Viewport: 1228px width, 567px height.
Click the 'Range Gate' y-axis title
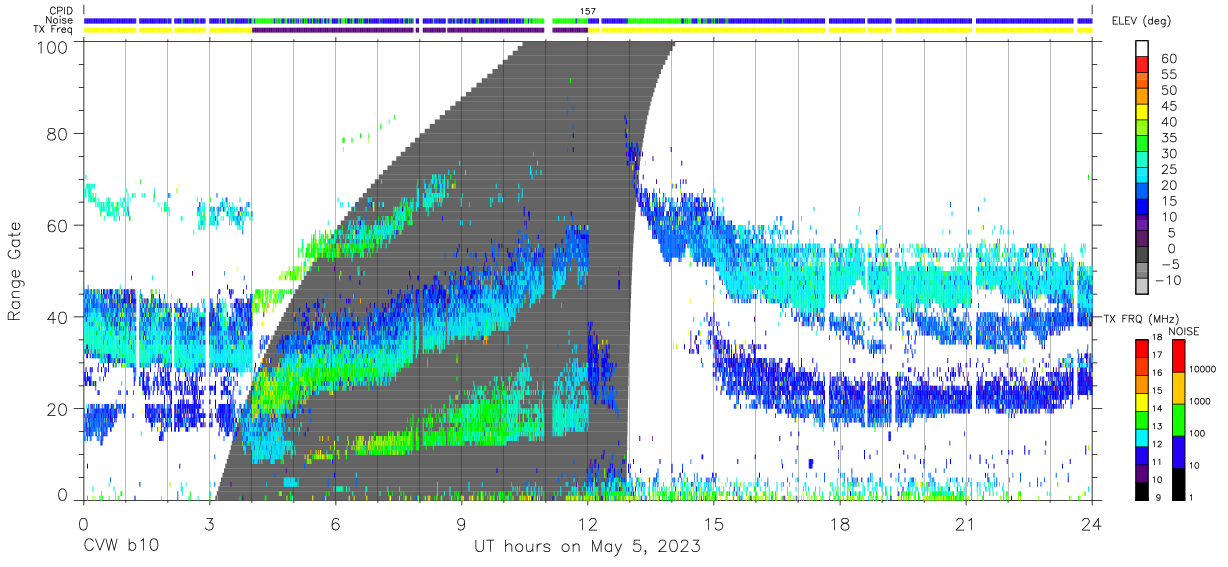tap(15, 272)
